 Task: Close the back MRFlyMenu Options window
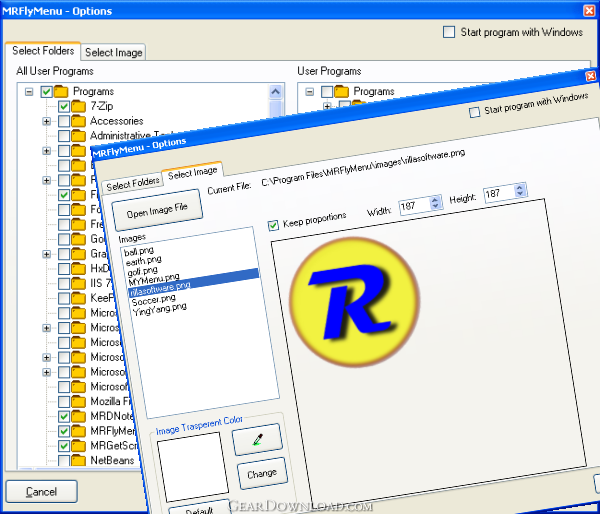(x=589, y=10)
